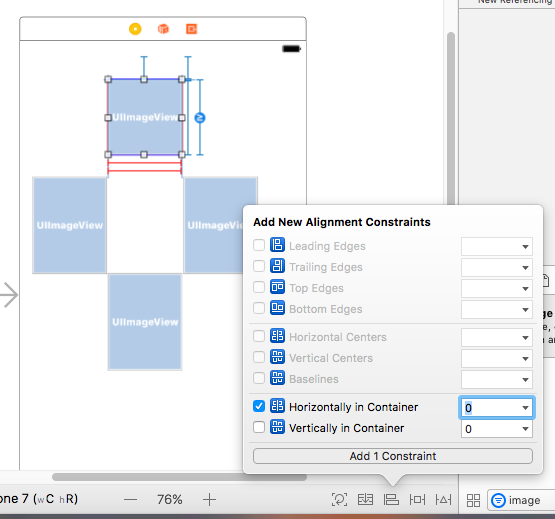Open Vertically in Container value dropdown arrow
555x519 pixels.
pyautogui.click(x=526, y=429)
